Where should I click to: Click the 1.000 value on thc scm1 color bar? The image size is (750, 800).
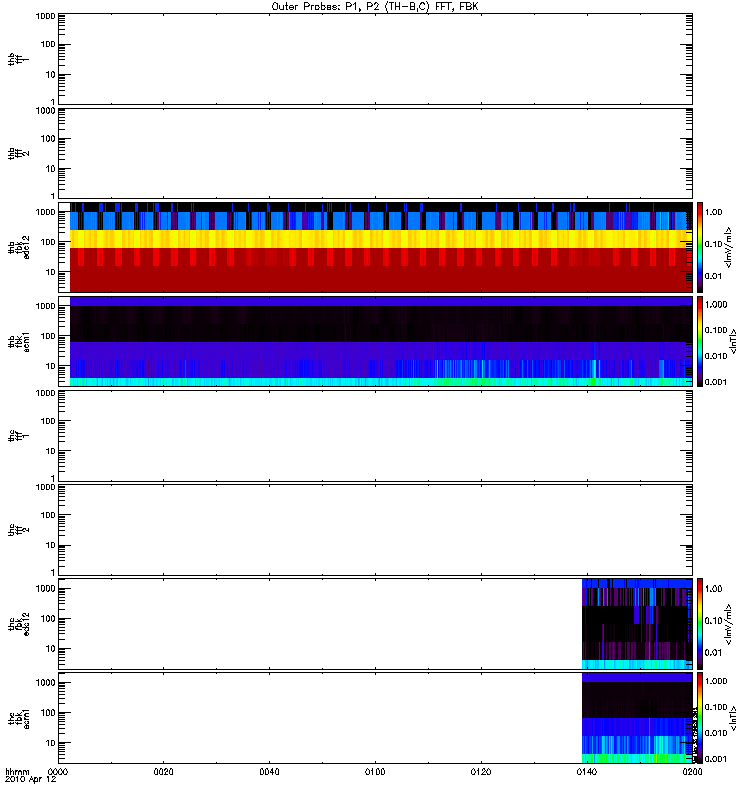[x=716, y=681]
